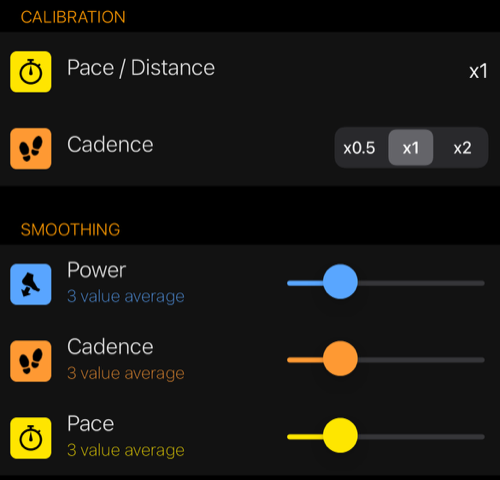The height and width of the screenshot is (480, 500).
Task: Open the Pace / Distance calibration row
Action: click(250, 71)
